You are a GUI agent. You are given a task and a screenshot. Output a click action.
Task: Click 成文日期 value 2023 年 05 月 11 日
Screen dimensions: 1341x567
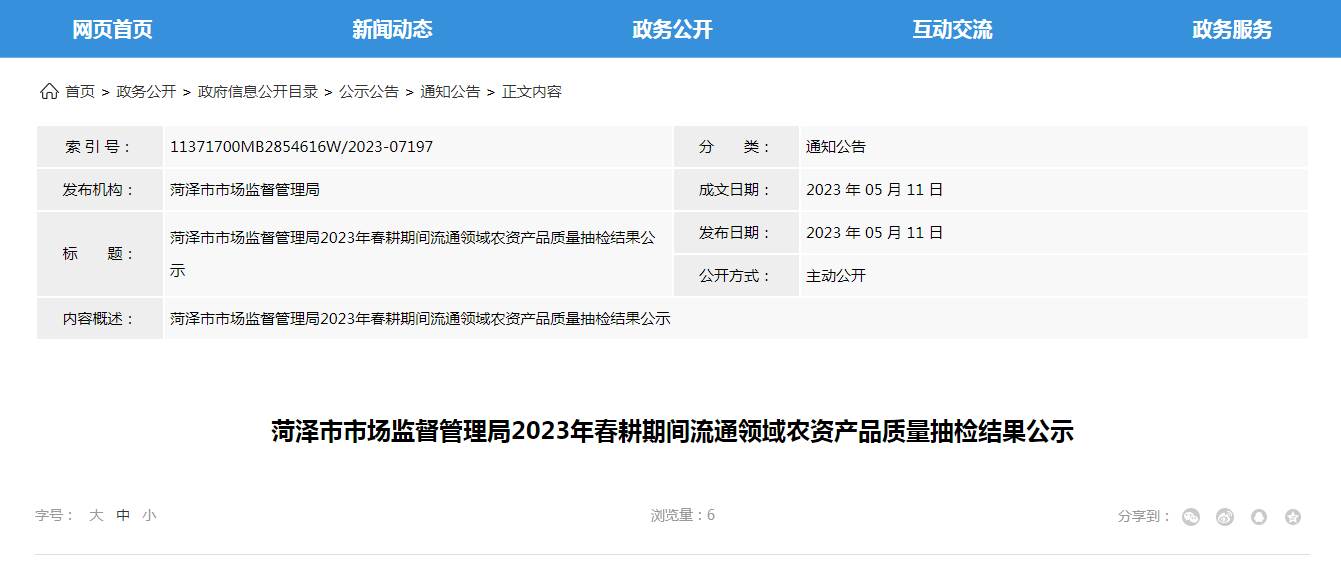pos(874,190)
